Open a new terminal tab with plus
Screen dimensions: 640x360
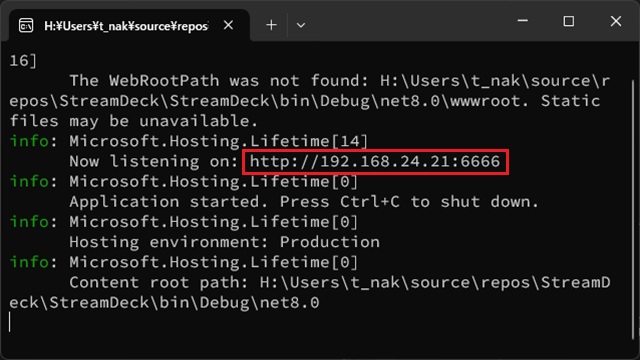click(x=271, y=25)
